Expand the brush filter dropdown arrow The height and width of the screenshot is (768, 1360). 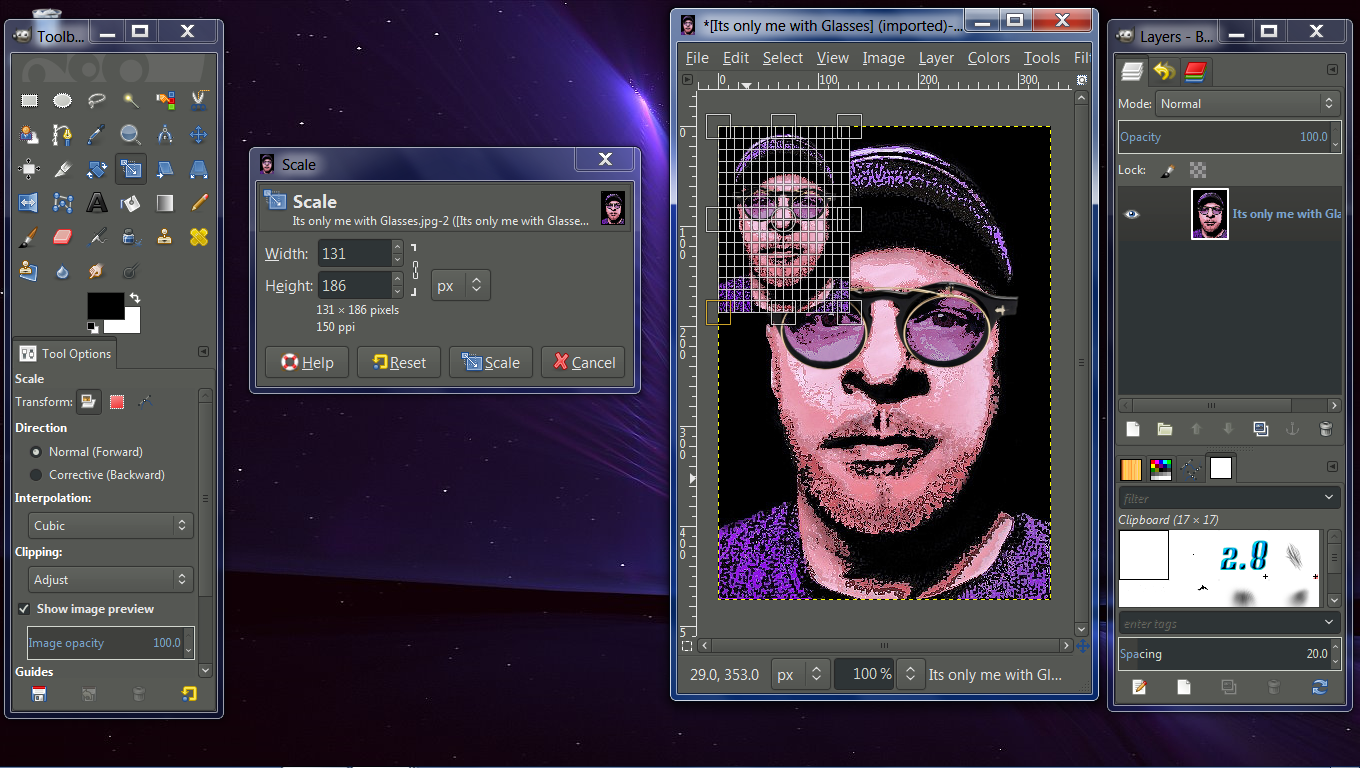pos(1329,497)
